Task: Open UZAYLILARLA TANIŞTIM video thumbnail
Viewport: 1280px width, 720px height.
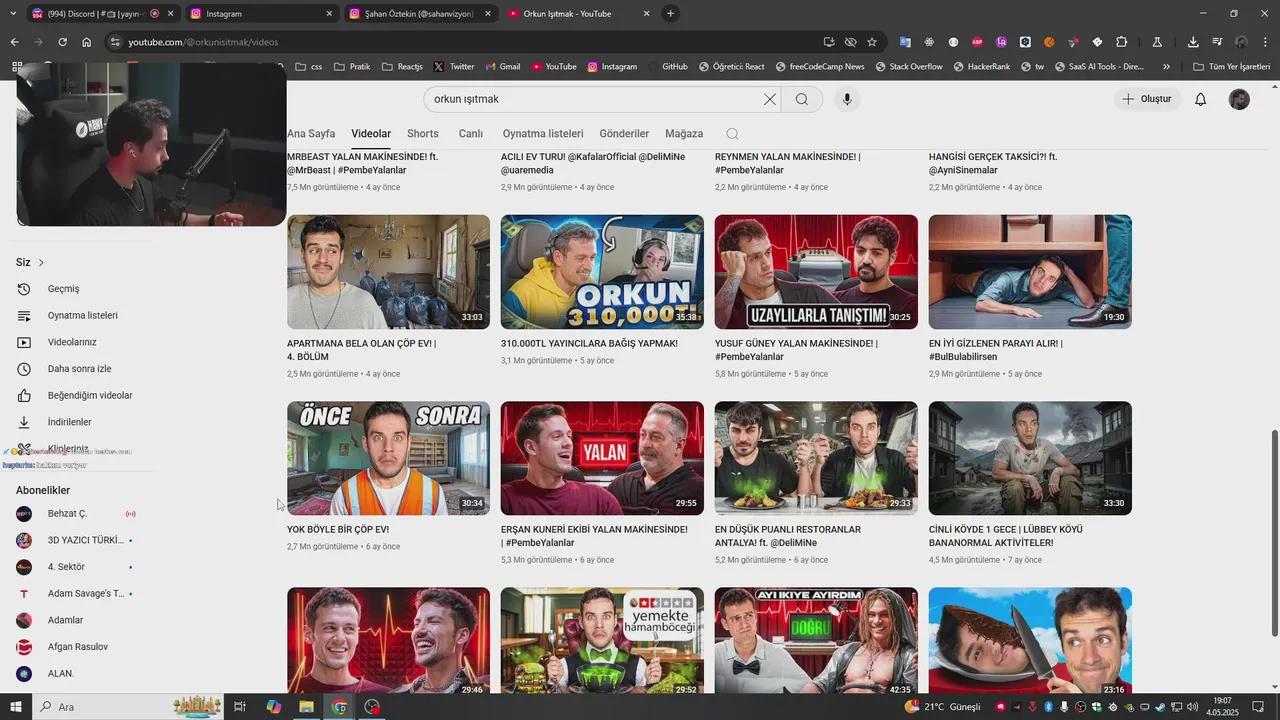Action: [816, 272]
